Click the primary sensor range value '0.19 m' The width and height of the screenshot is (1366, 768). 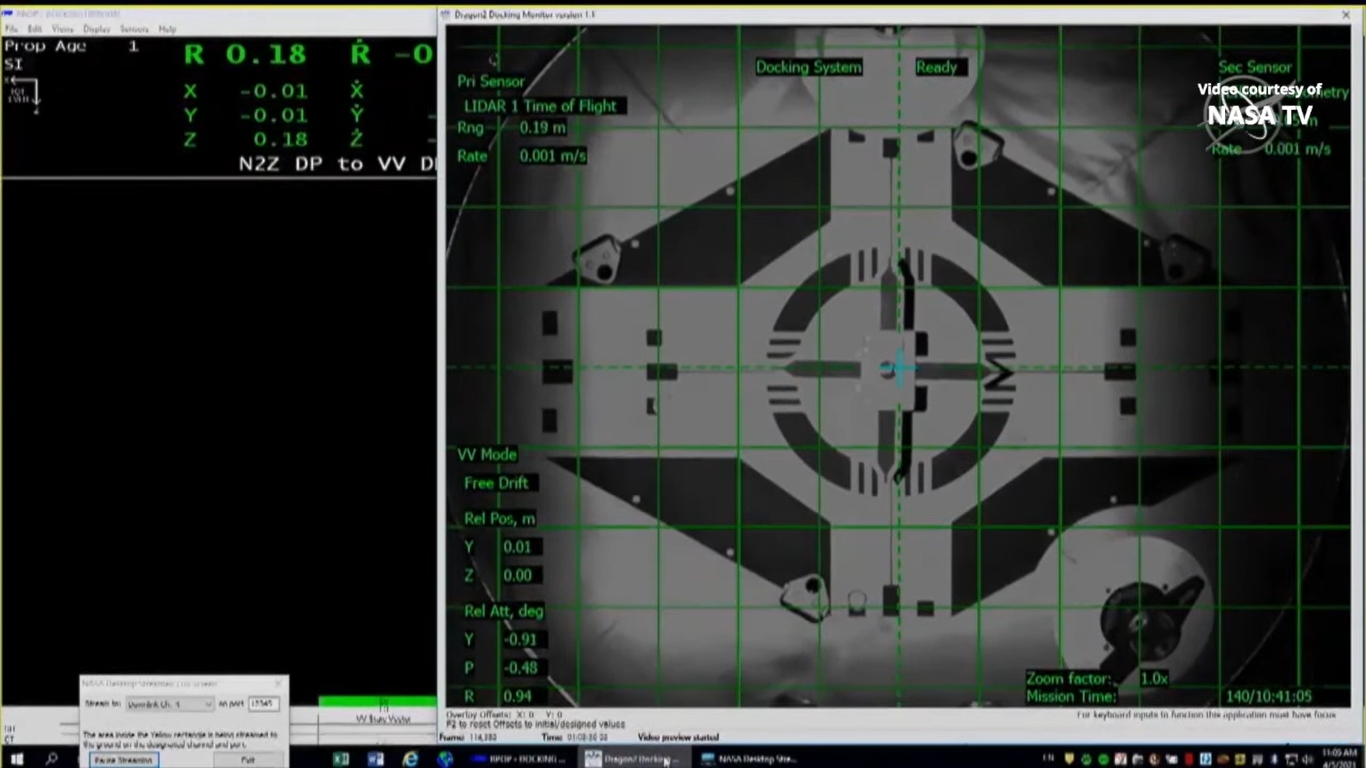pos(542,128)
